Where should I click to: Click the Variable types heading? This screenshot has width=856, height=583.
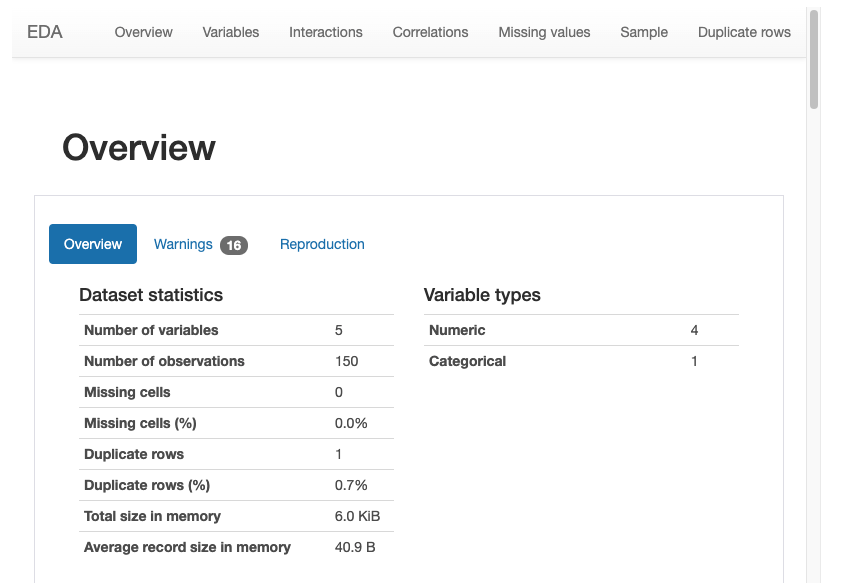click(482, 295)
